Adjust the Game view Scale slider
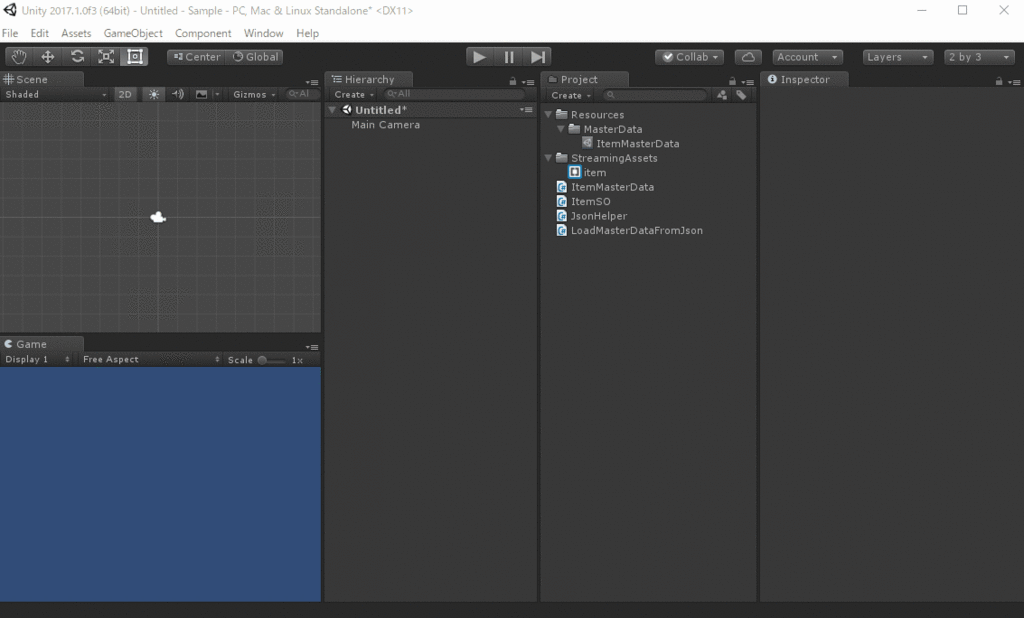The height and width of the screenshot is (618, 1024). [271, 360]
